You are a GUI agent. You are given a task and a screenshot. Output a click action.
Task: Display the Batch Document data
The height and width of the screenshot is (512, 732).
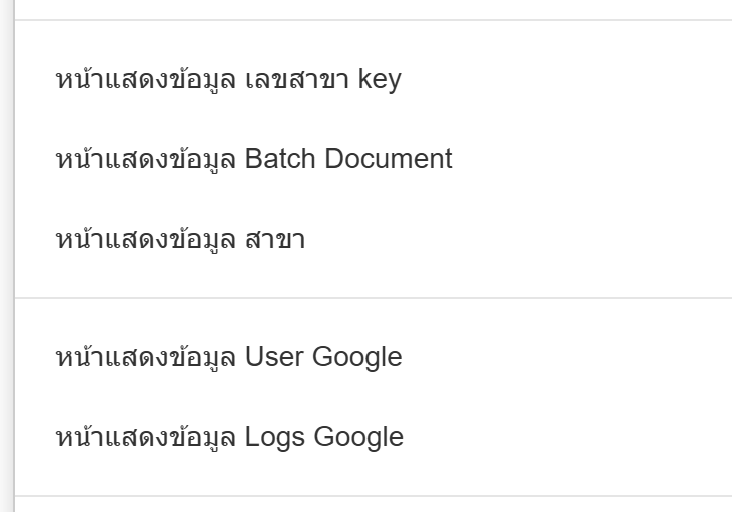254,159
